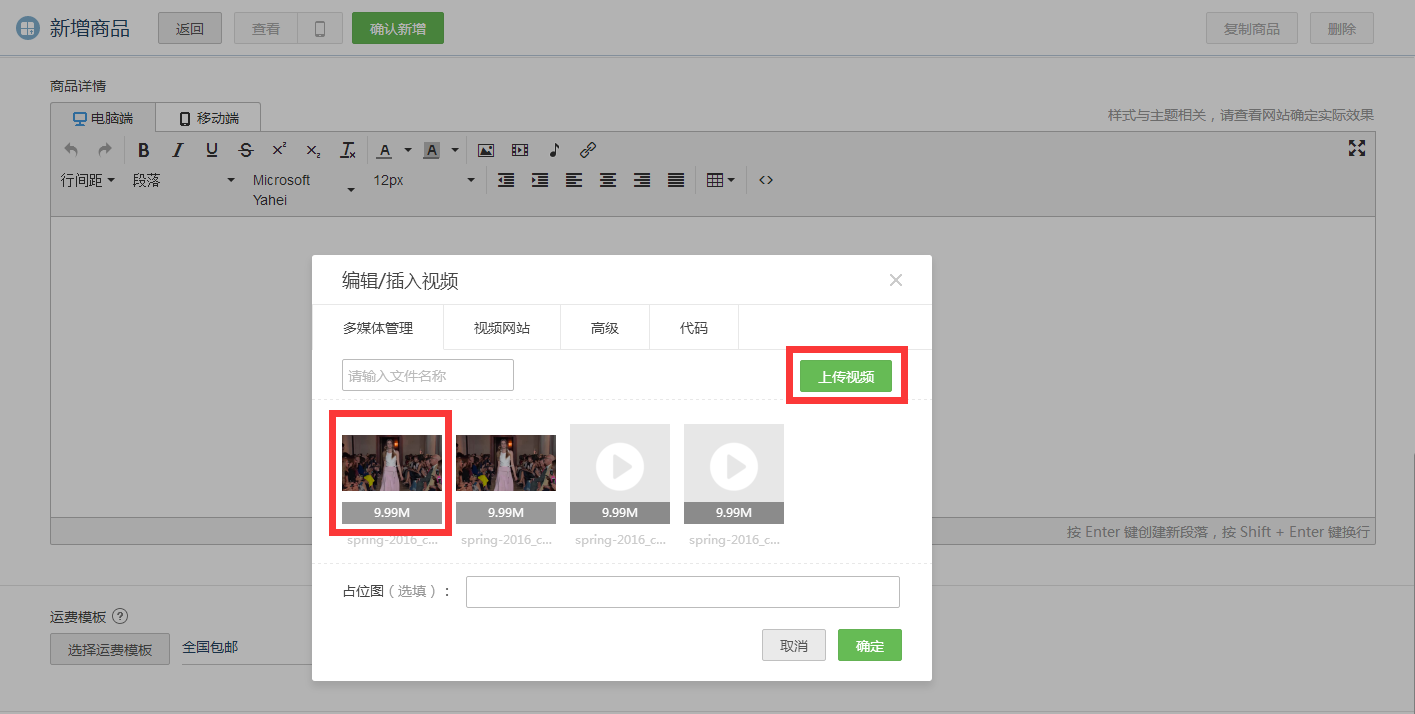
Task: Open the font color picker dropdown arrow
Action: (408, 150)
